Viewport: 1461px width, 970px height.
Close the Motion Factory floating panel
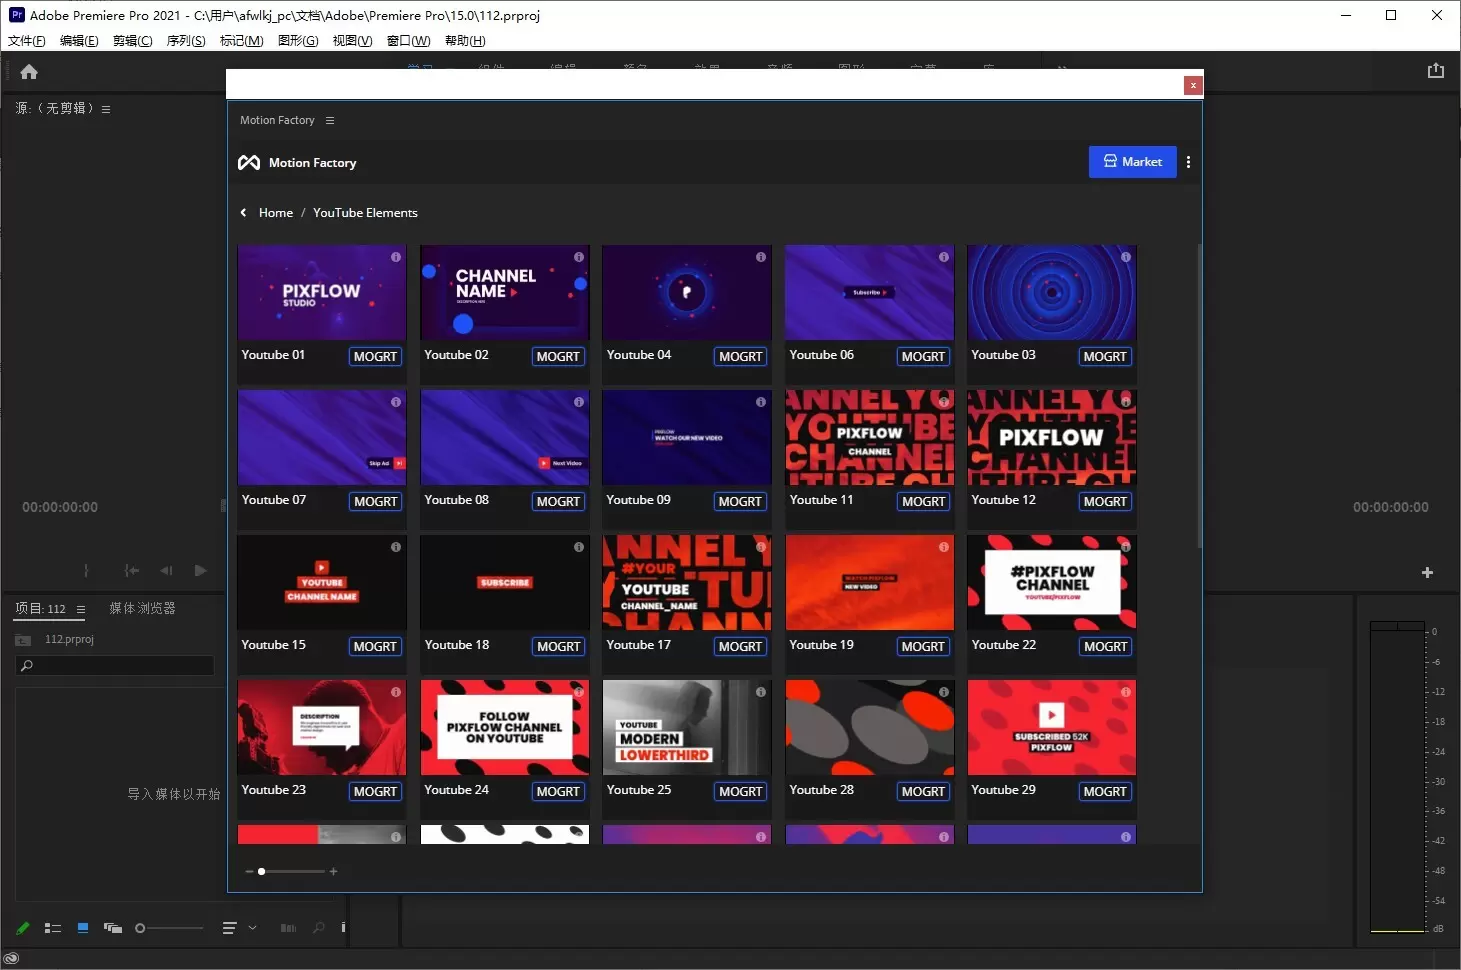1193,85
